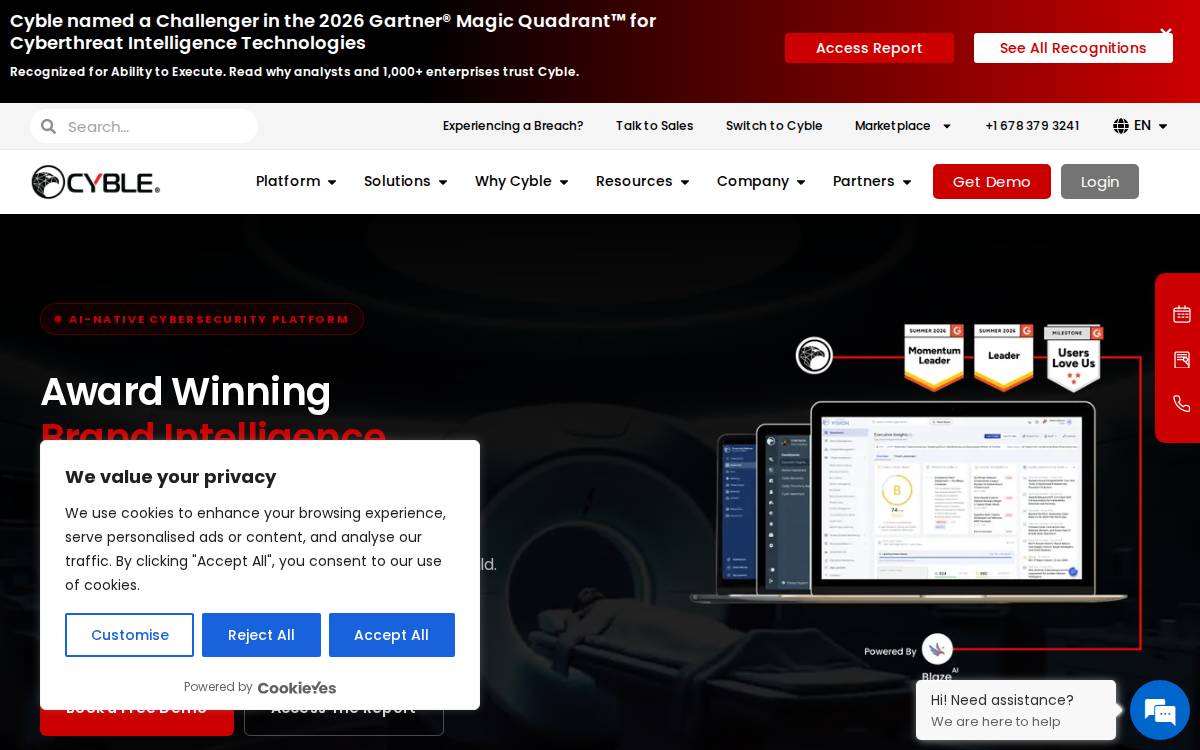
Task: Open the blue chat bubble widget
Action: (1160, 710)
